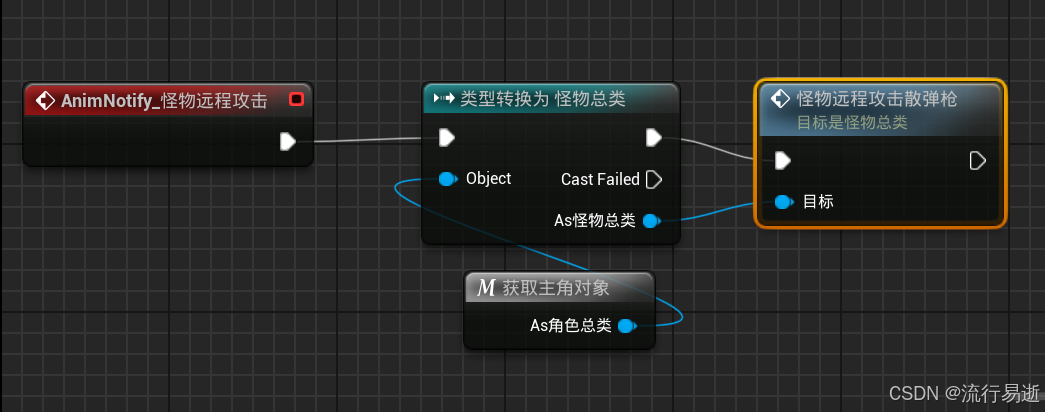Click the cast node's exec input pin

pyautogui.click(x=447, y=138)
